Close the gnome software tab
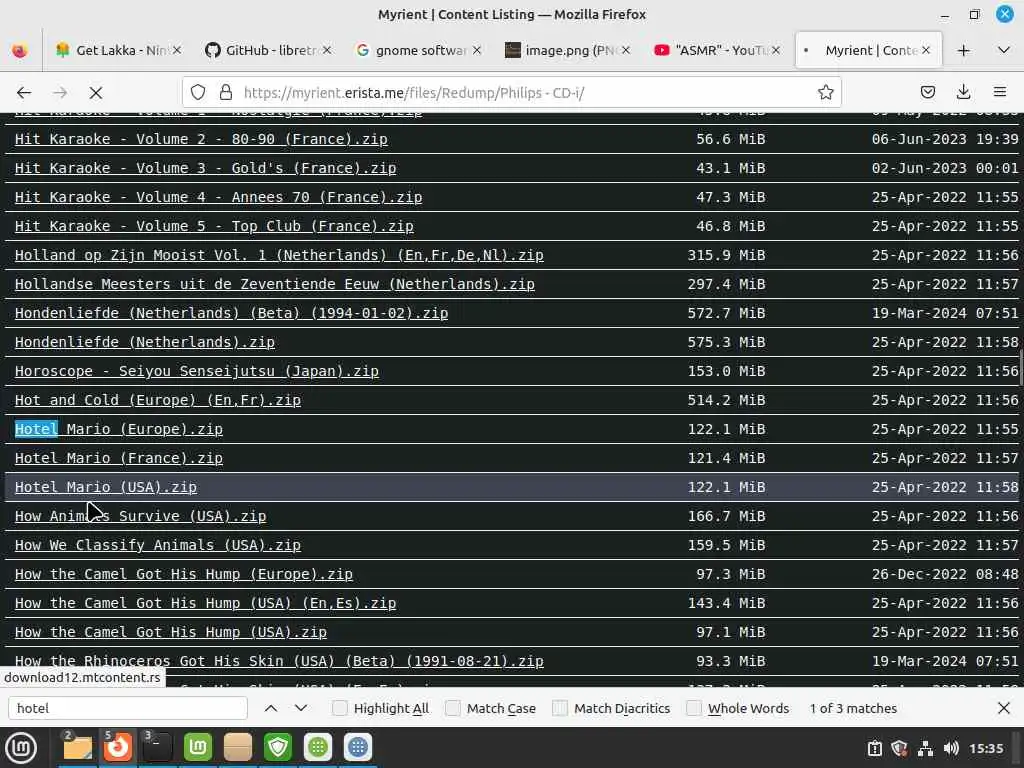 tap(477, 50)
